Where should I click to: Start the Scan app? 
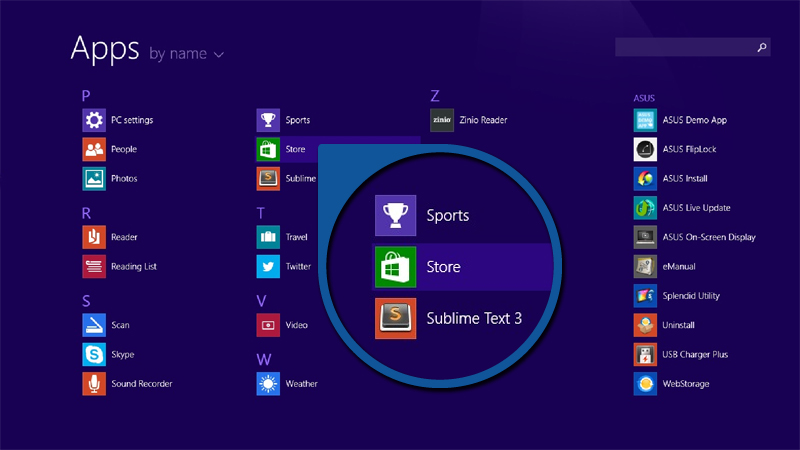[x=94, y=325]
